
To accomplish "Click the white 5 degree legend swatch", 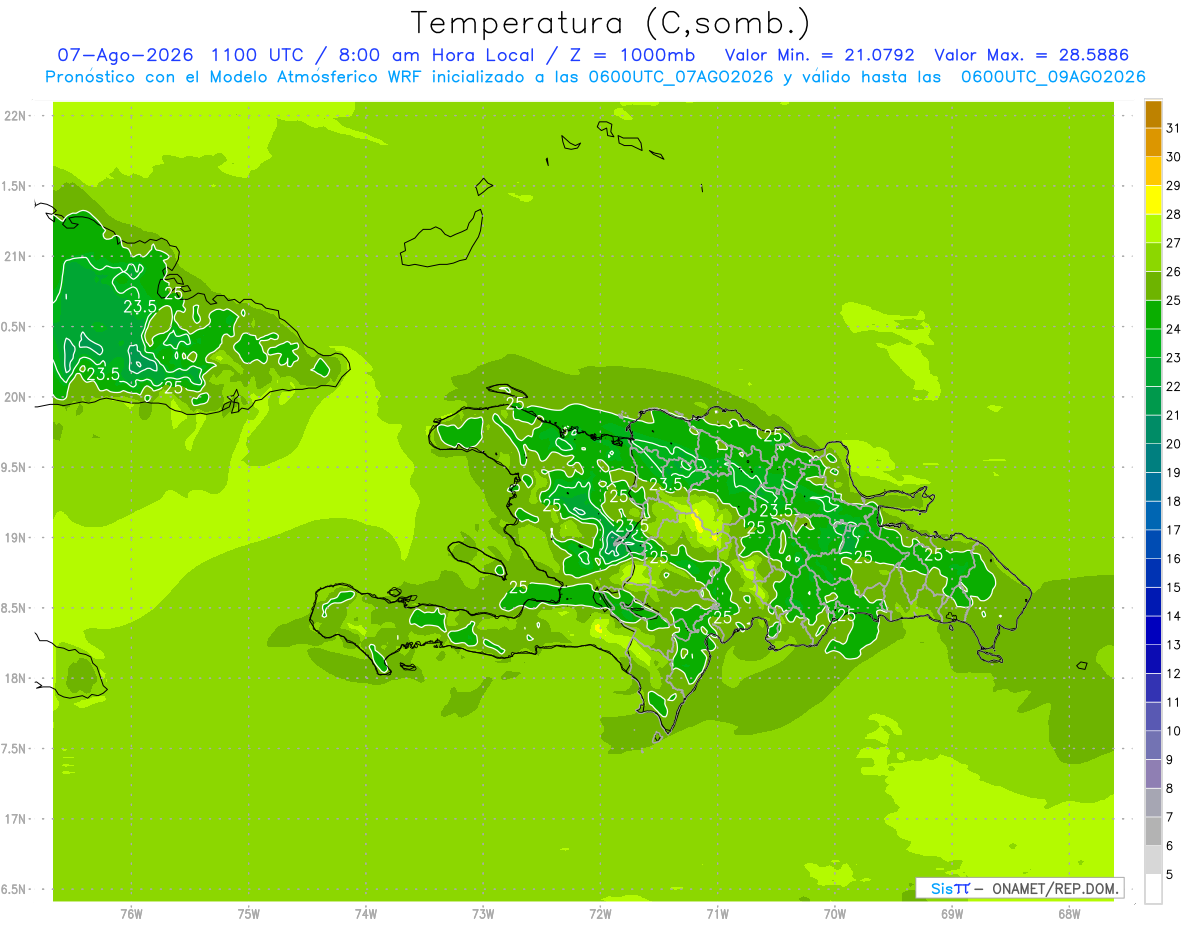I will click(x=1153, y=889).
